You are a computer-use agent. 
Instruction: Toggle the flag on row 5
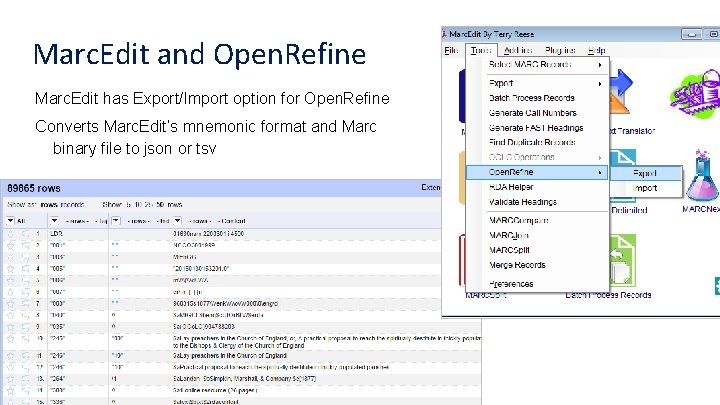pyautogui.click(x=25, y=280)
